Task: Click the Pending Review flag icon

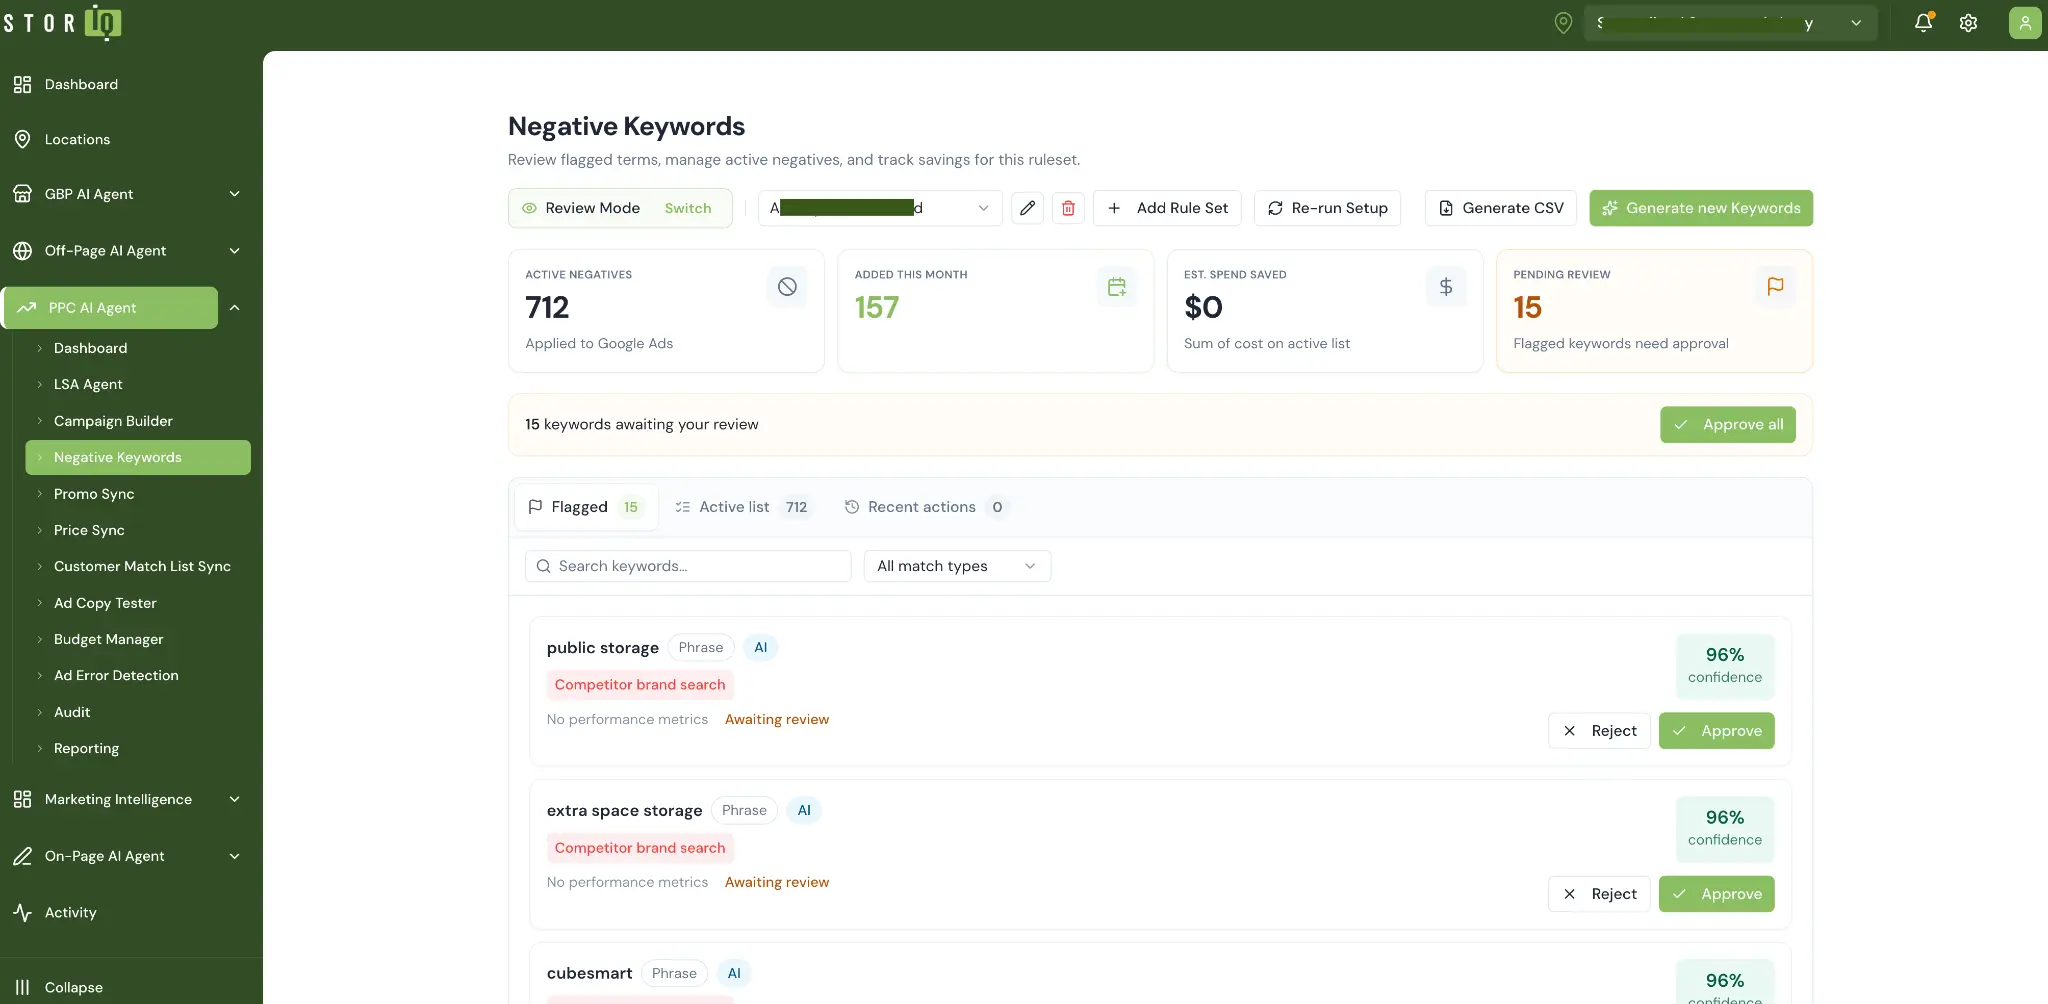Action: click(x=1775, y=287)
